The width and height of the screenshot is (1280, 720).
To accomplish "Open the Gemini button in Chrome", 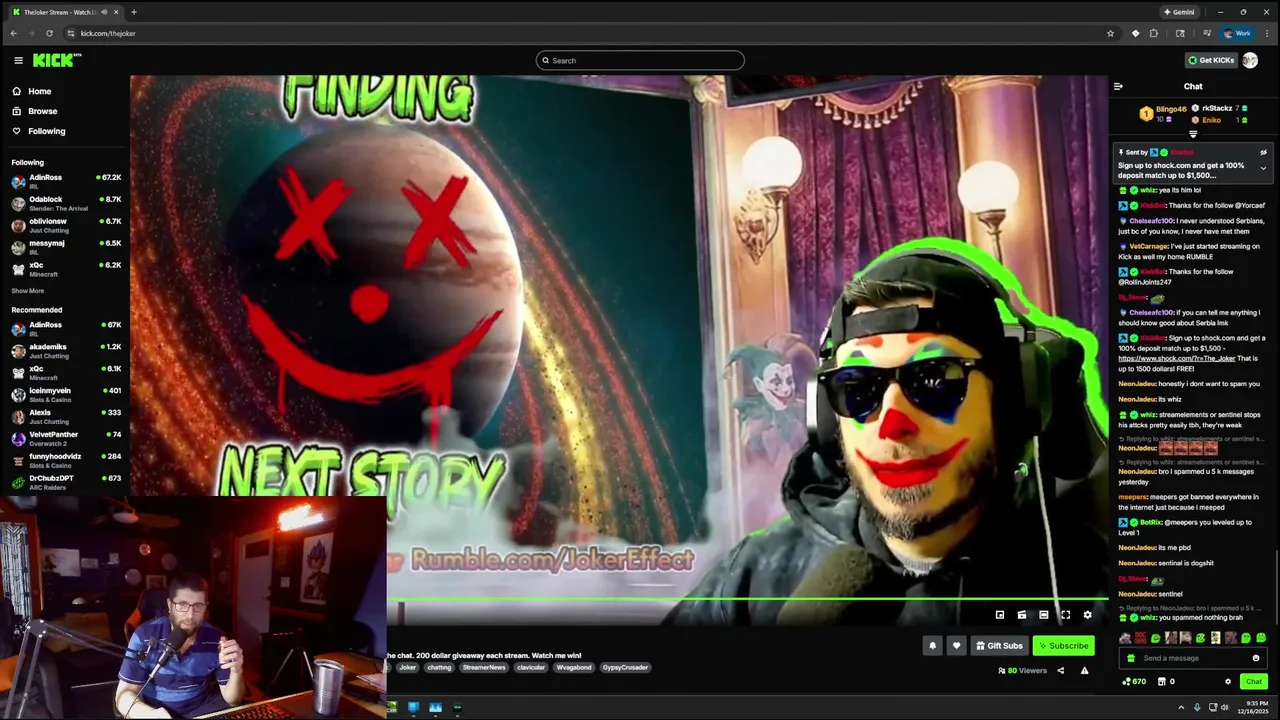I will [1179, 12].
